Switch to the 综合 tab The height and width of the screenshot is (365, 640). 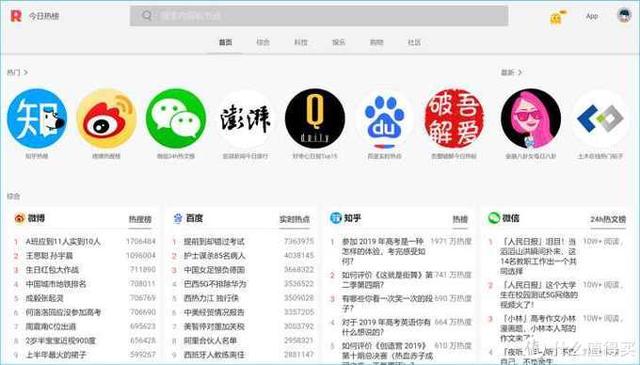coord(263,42)
